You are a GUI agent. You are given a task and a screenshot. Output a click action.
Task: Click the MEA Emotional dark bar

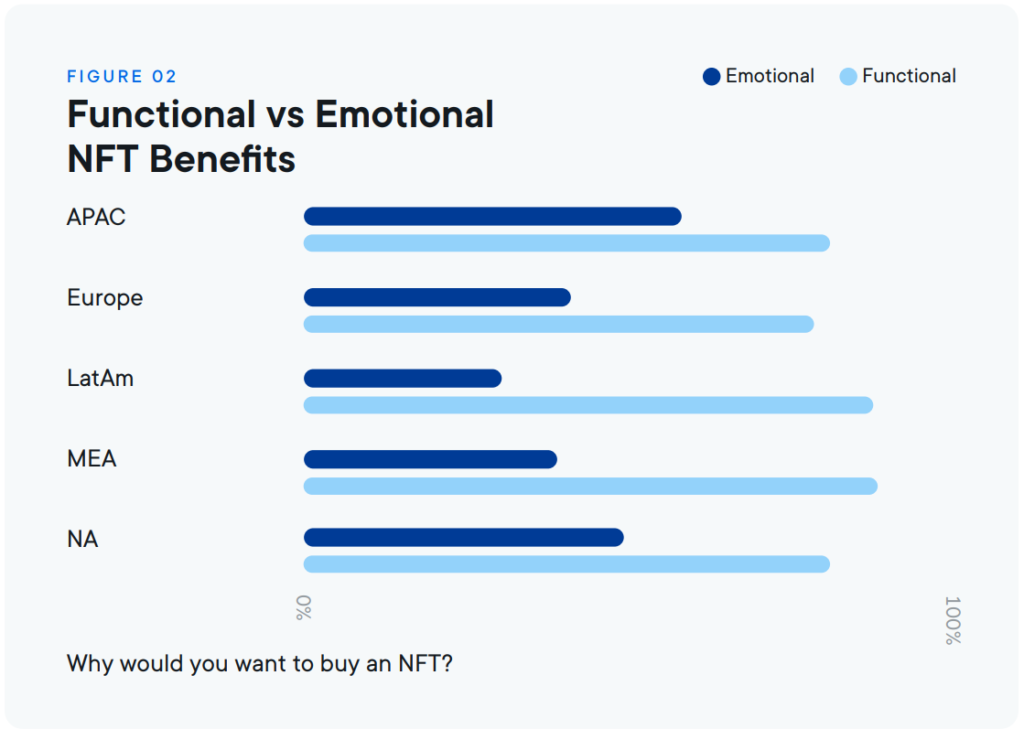coord(430,459)
